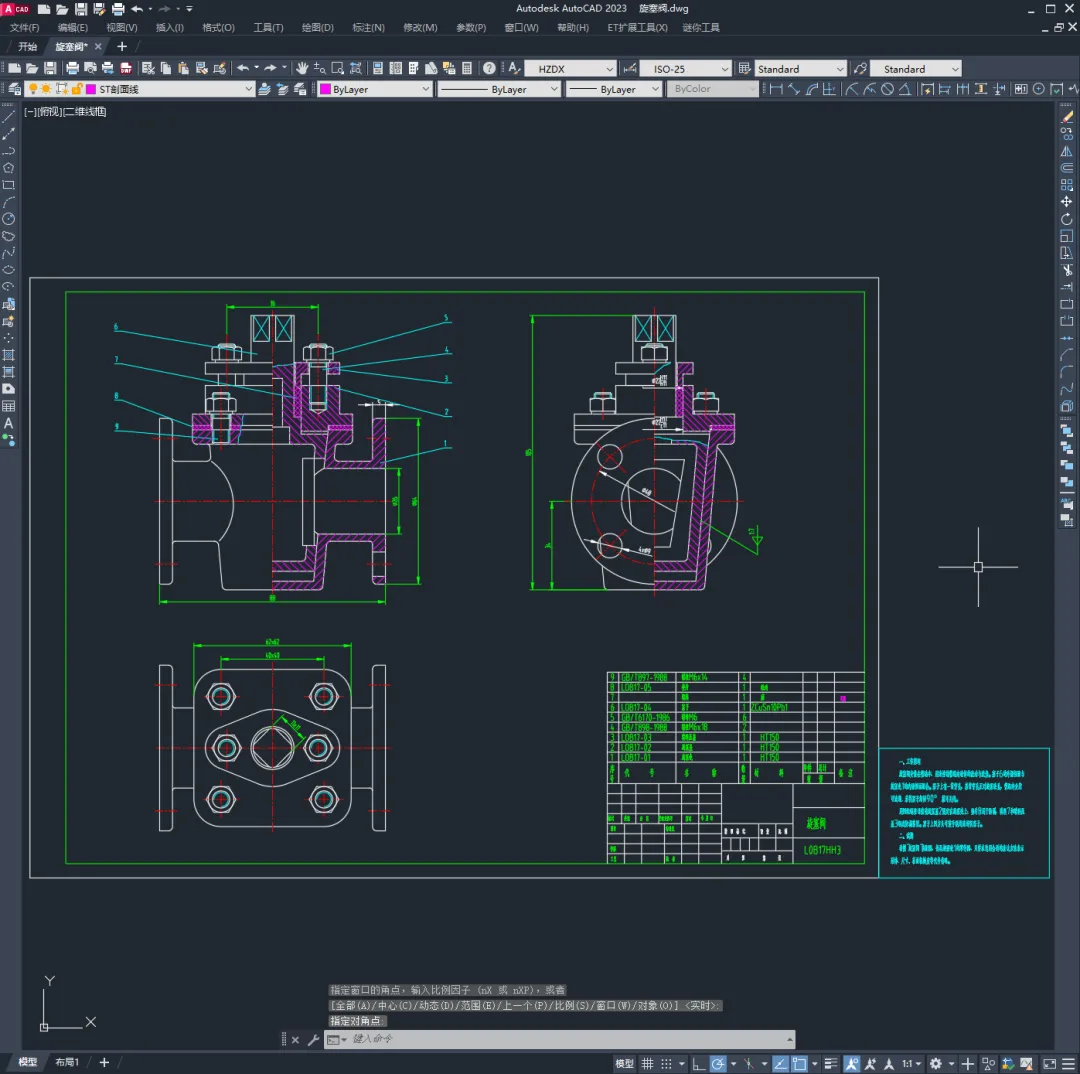This screenshot has width=1080, height=1074.
Task: Click the DWF export icon
Action: 126,68
